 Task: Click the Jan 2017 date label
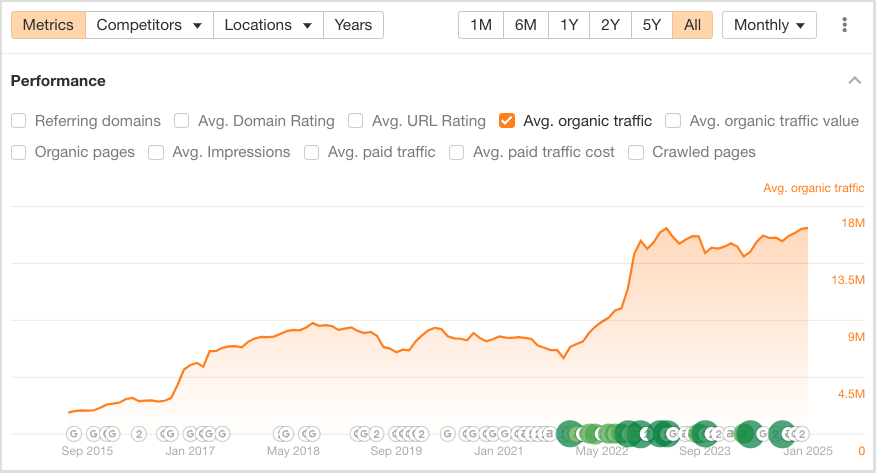[190, 451]
